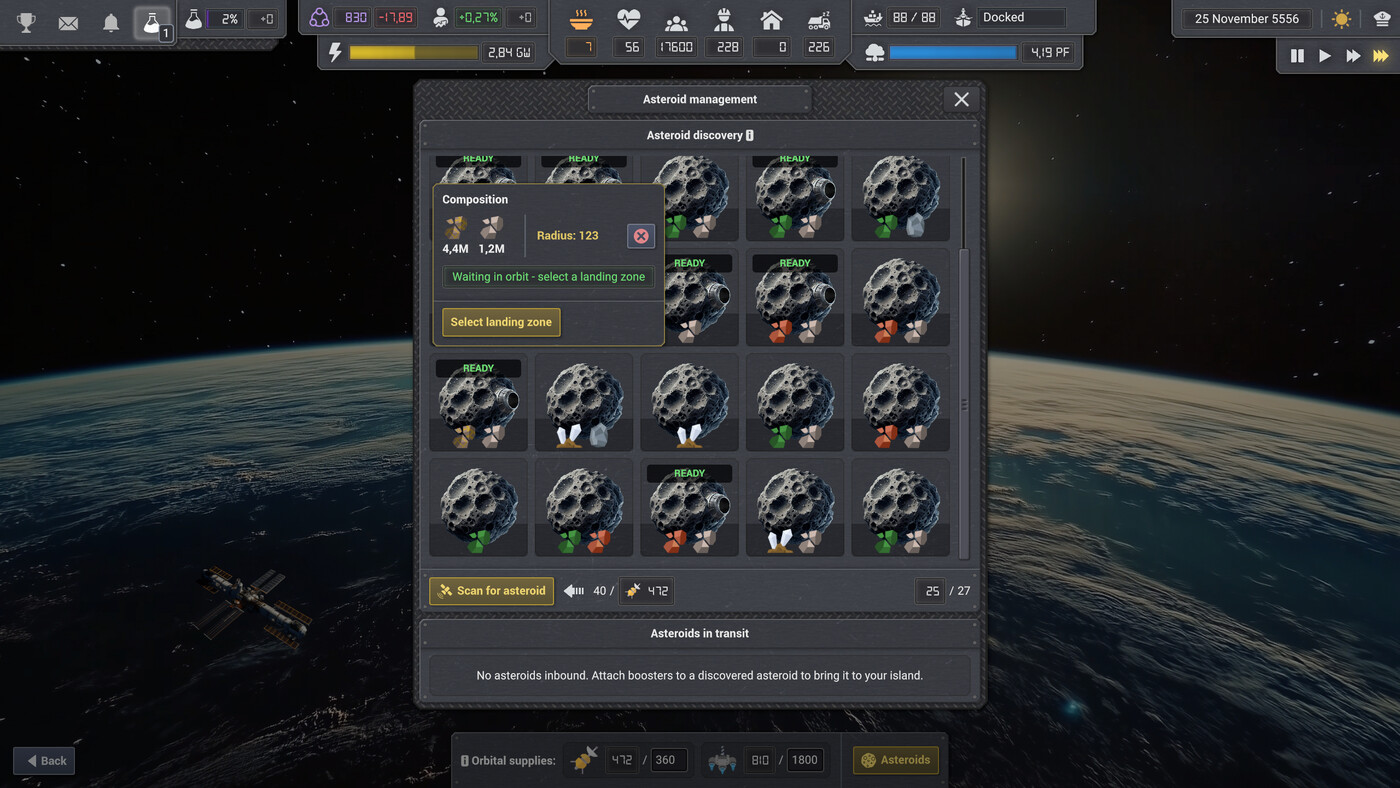
Task: Click the orange food bowl icon
Action: coord(581,19)
